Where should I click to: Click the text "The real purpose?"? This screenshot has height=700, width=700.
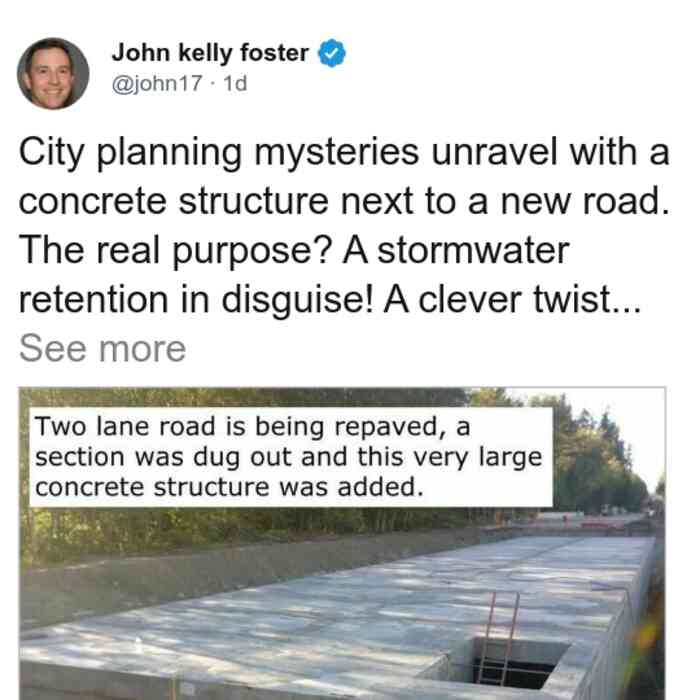(175, 250)
